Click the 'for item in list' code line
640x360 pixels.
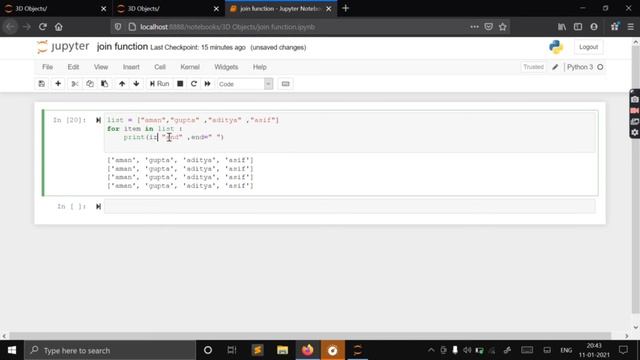point(144,129)
